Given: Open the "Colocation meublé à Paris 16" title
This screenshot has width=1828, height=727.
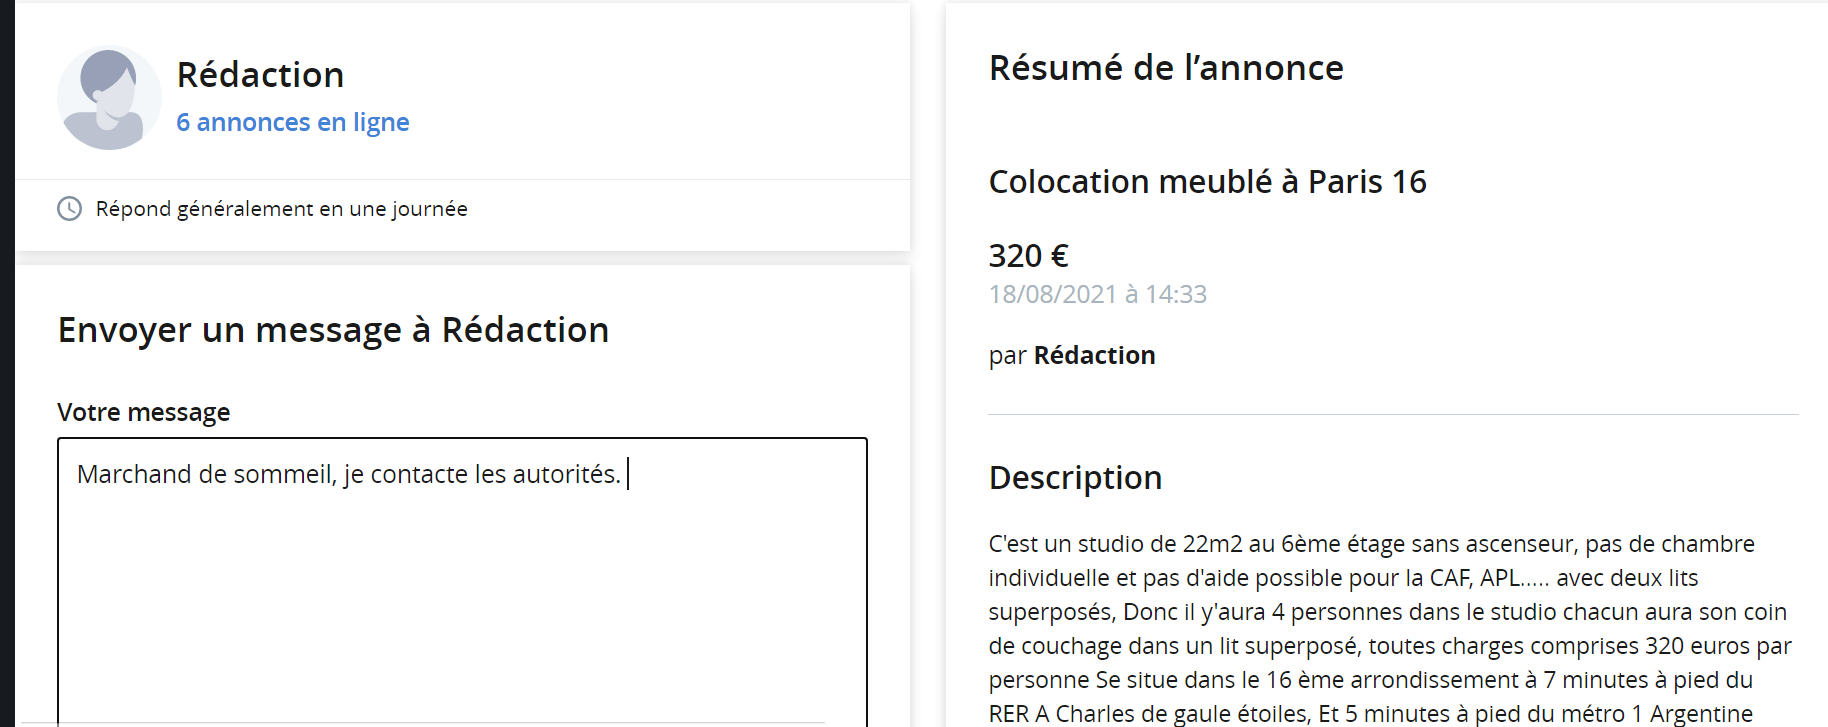Looking at the screenshot, I should pos(1207,182).
